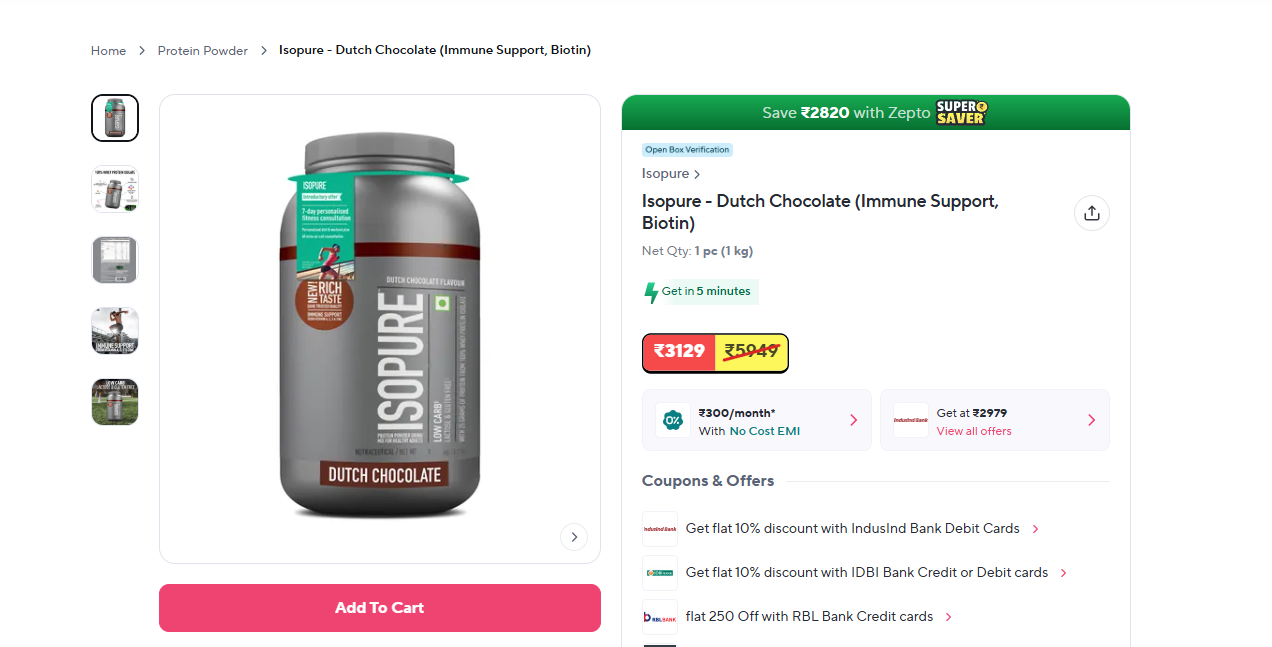Go to Home in the breadcrumb
1272x647 pixels.
pos(108,51)
